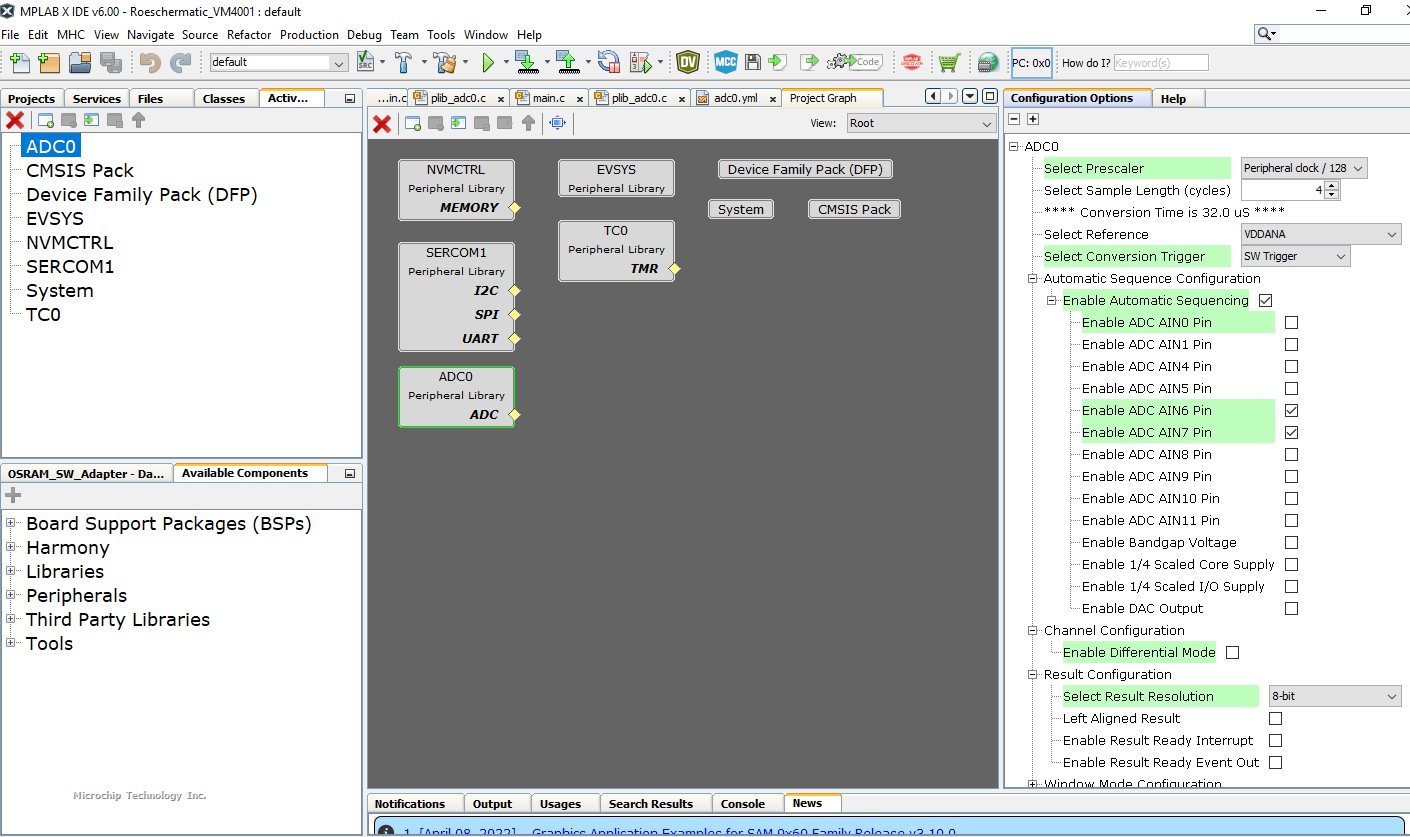Open the MPLAB Discover icon
Image resolution: width=1410 pixels, height=837 pixels.
tap(911, 62)
